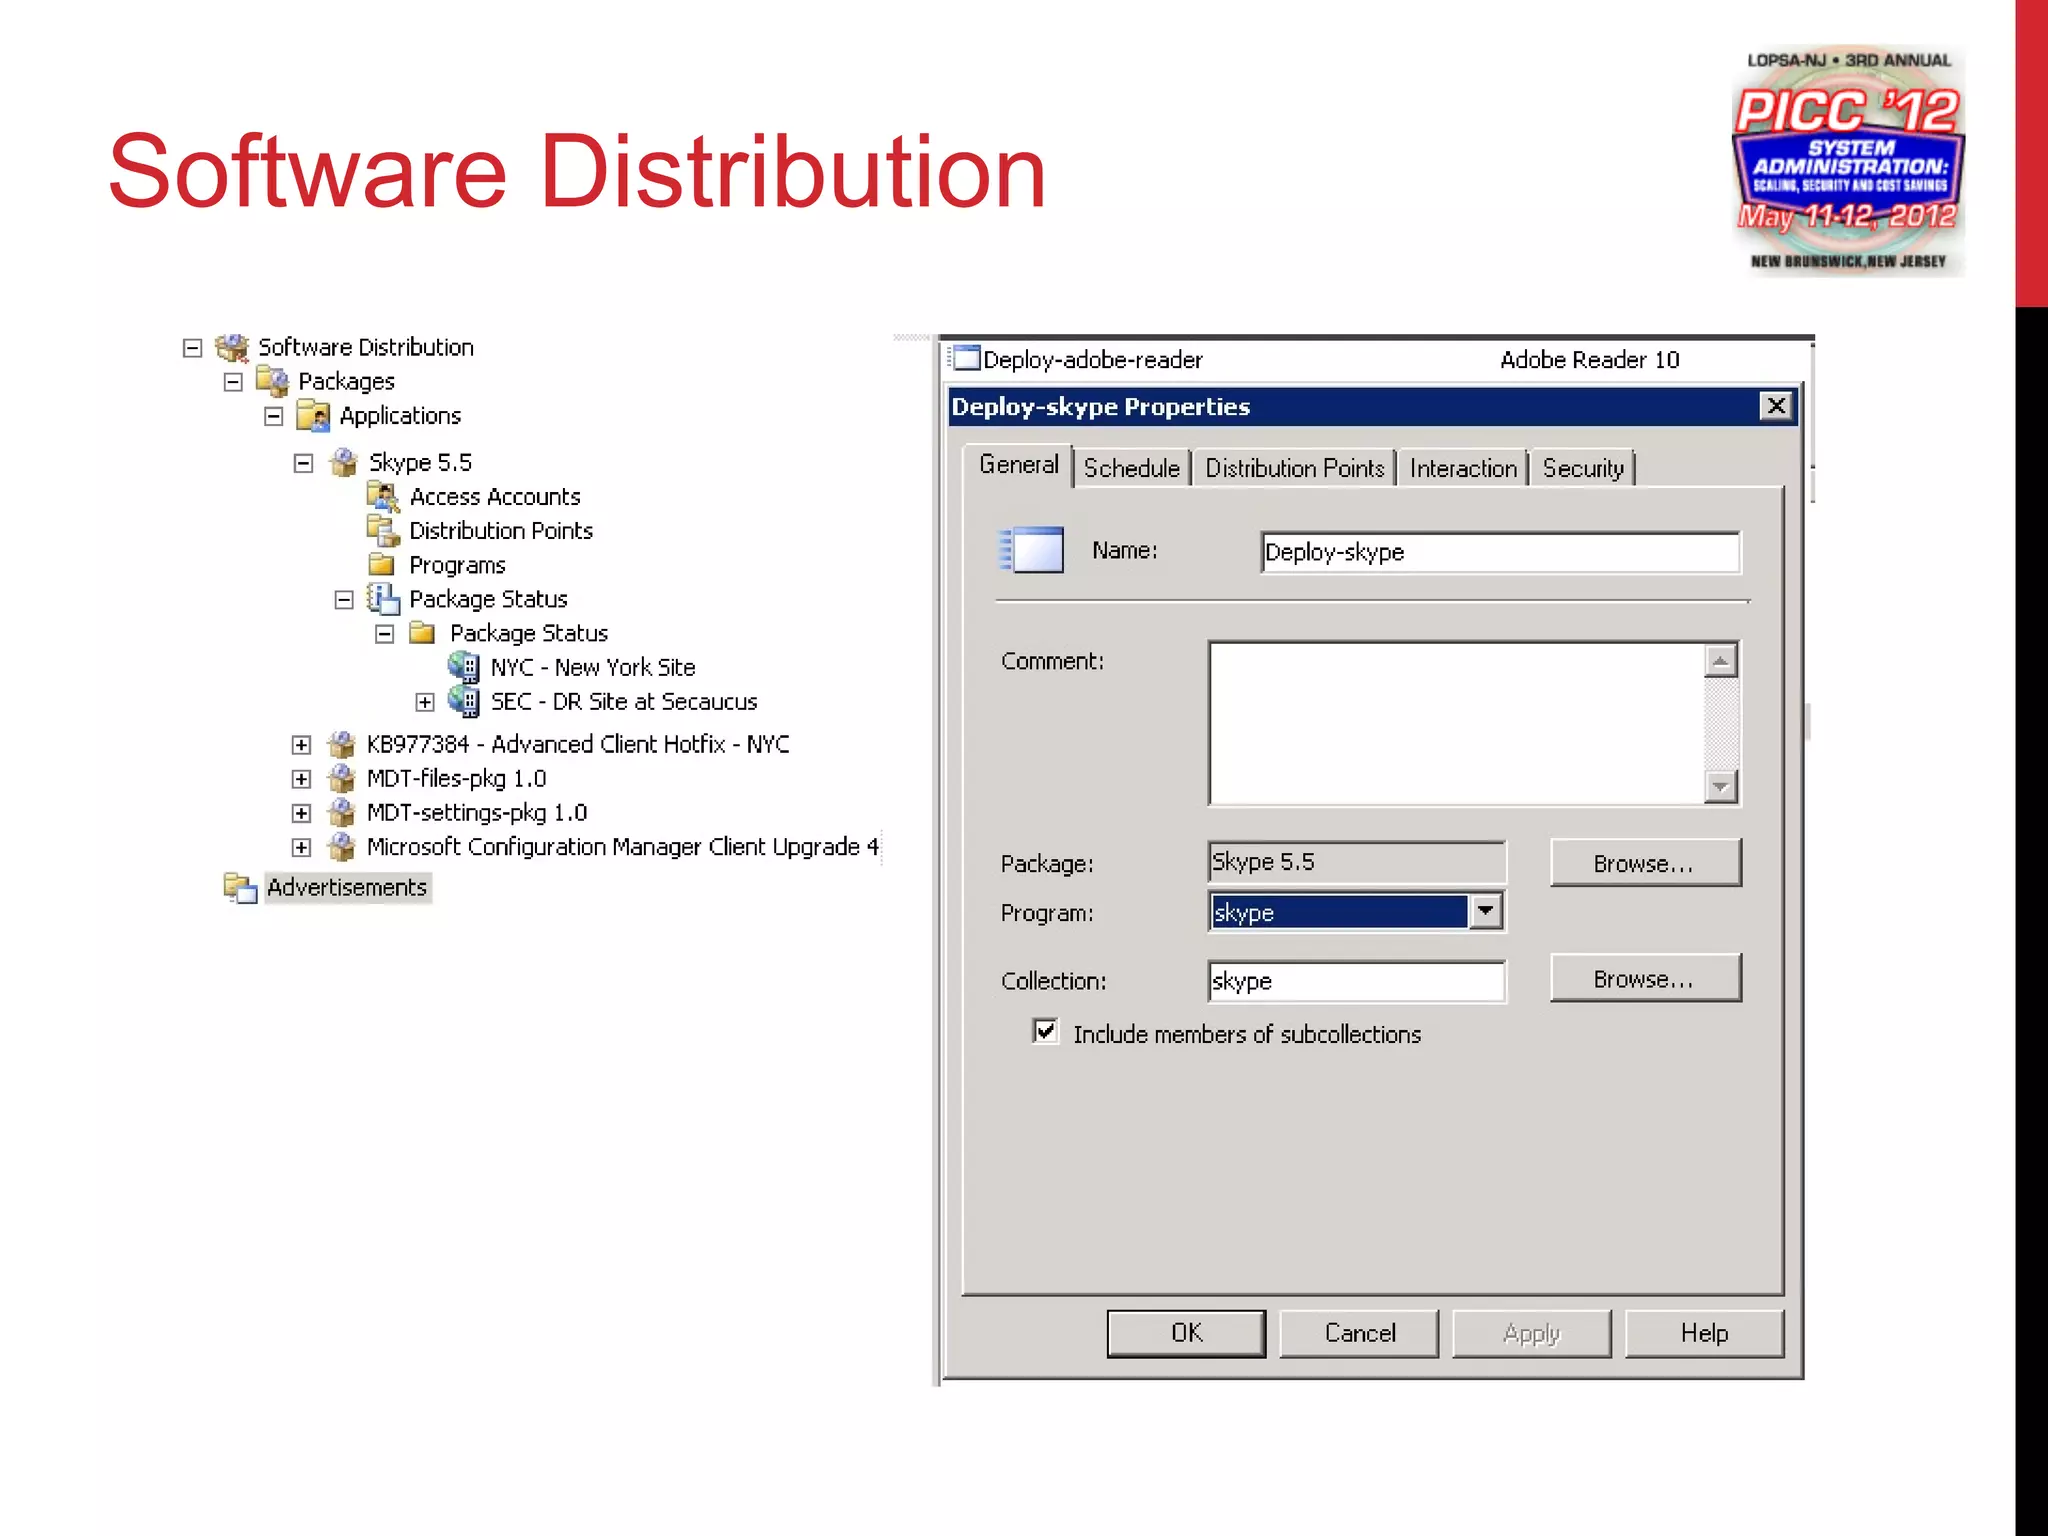Expand the SEC - DR Site node
2048x1536 pixels.
pyautogui.click(x=425, y=702)
